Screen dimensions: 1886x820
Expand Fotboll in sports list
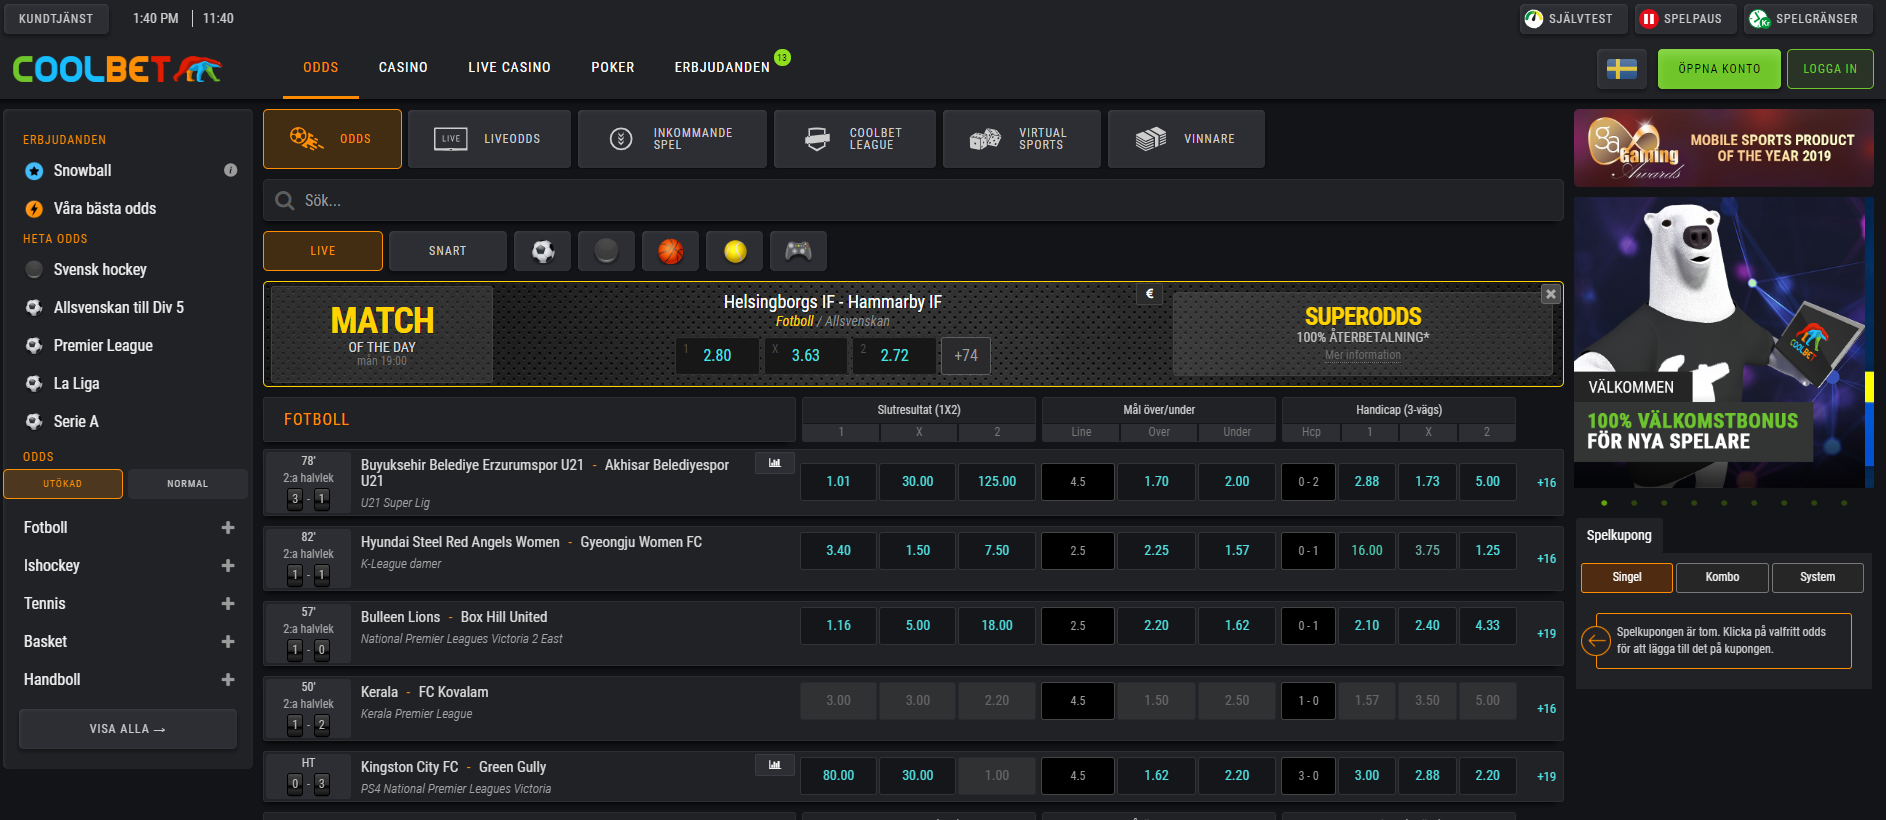coord(228,527)
